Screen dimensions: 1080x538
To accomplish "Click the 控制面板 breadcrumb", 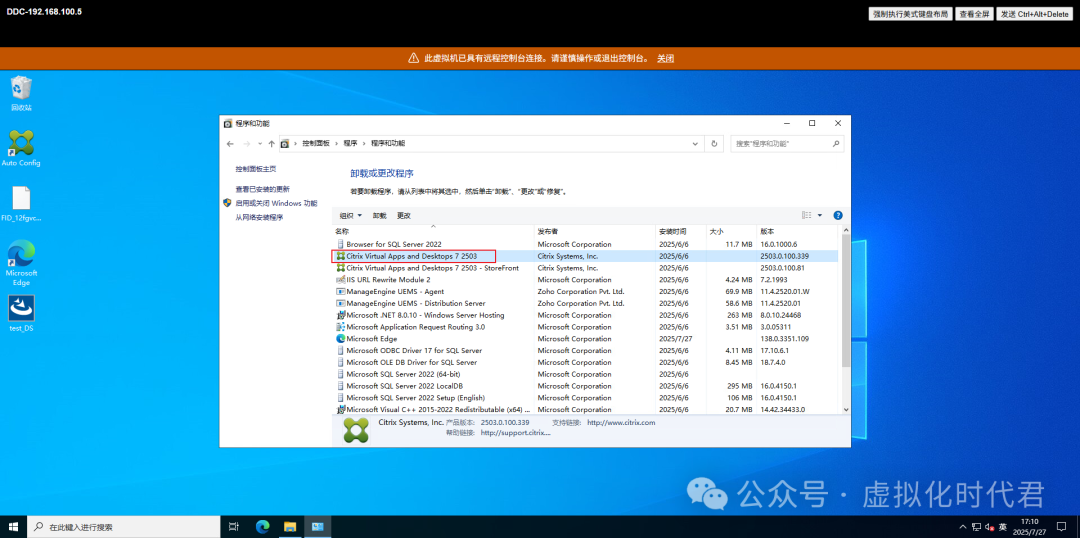I will coord(316,144).
